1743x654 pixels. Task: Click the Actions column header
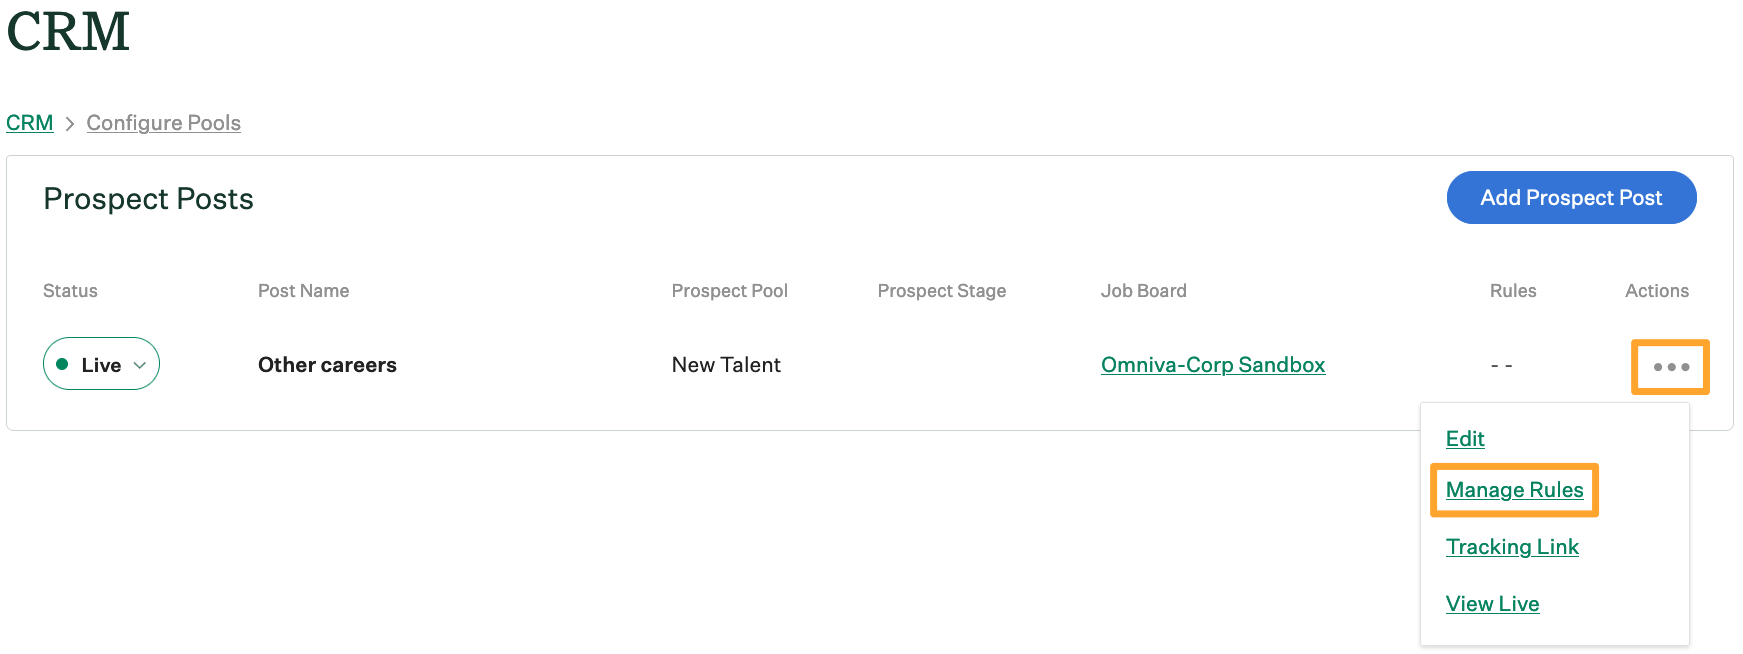(x=1656, y=291)
